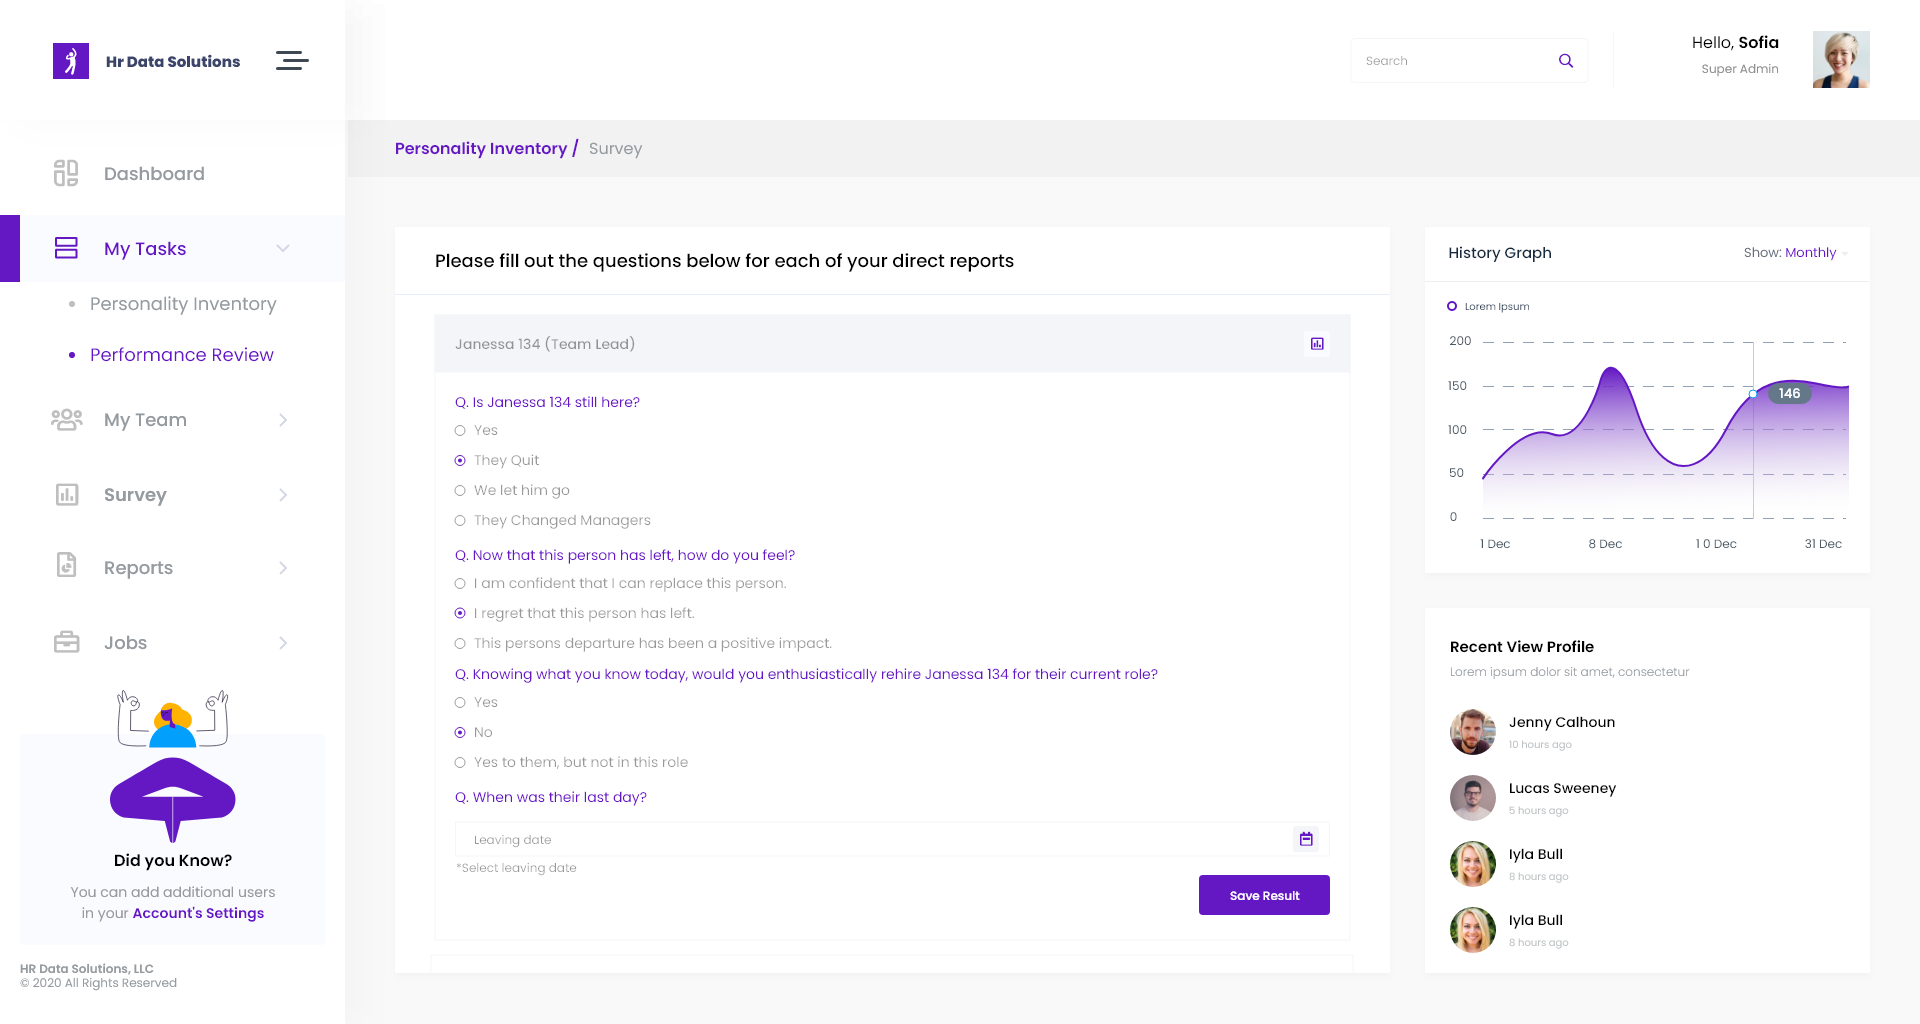The width and height of the screenshot is (1920, 1024).
Task: Select the 'We let him go' option
Action: tap(460, 490)
